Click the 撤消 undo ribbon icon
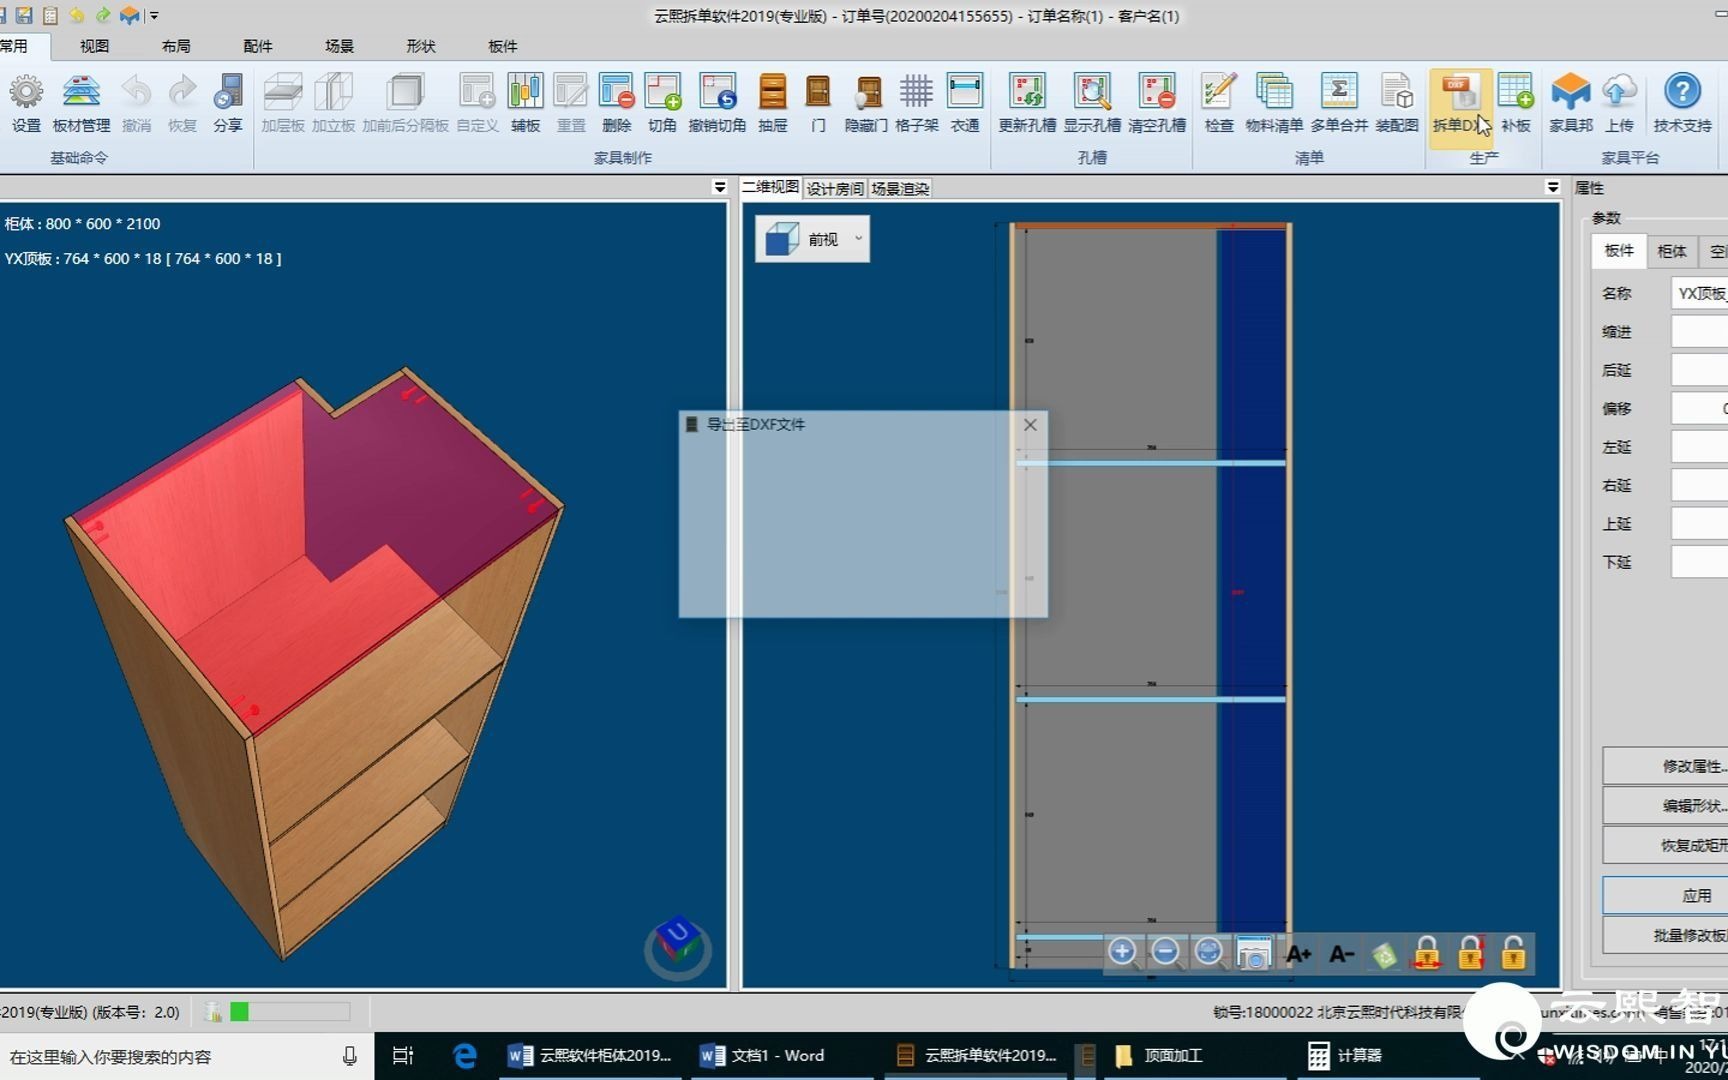1728x1080 pixels. [136, 102]
